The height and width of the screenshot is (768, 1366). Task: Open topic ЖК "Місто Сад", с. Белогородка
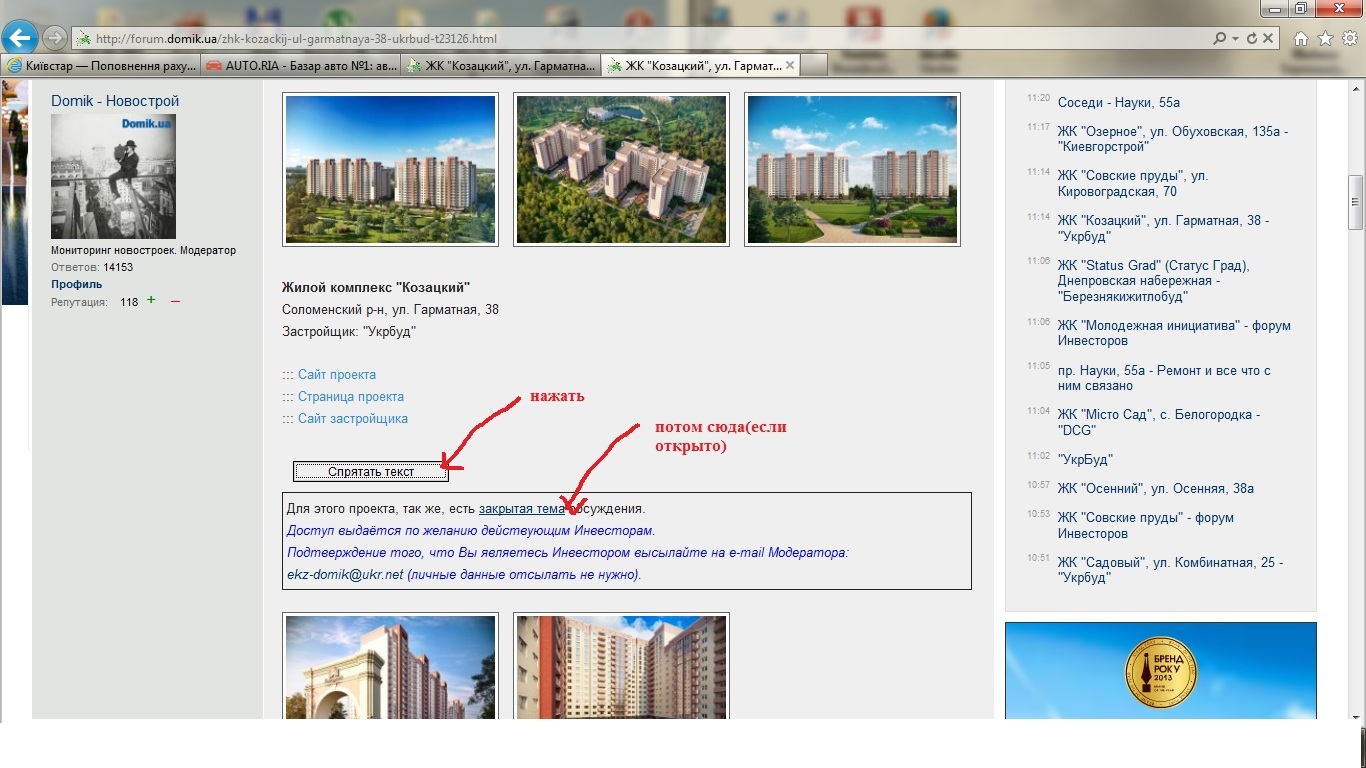point(1159,422)
